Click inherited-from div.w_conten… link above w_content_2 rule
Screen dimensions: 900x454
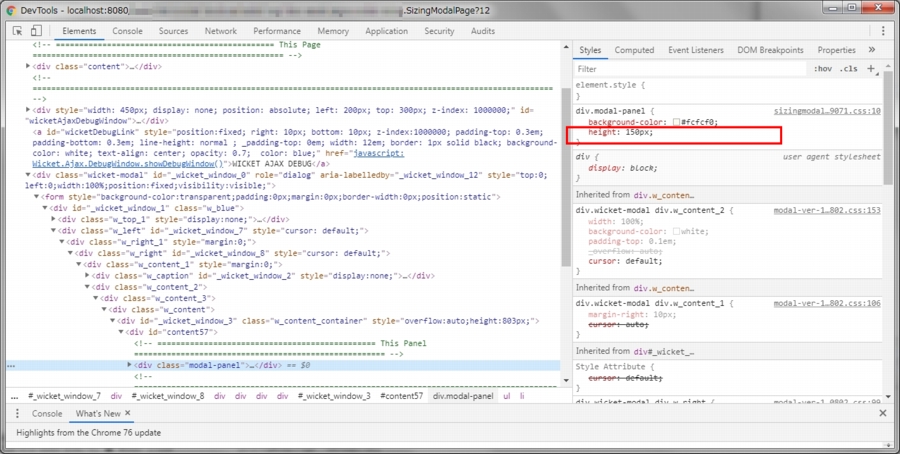coord(664,195)
